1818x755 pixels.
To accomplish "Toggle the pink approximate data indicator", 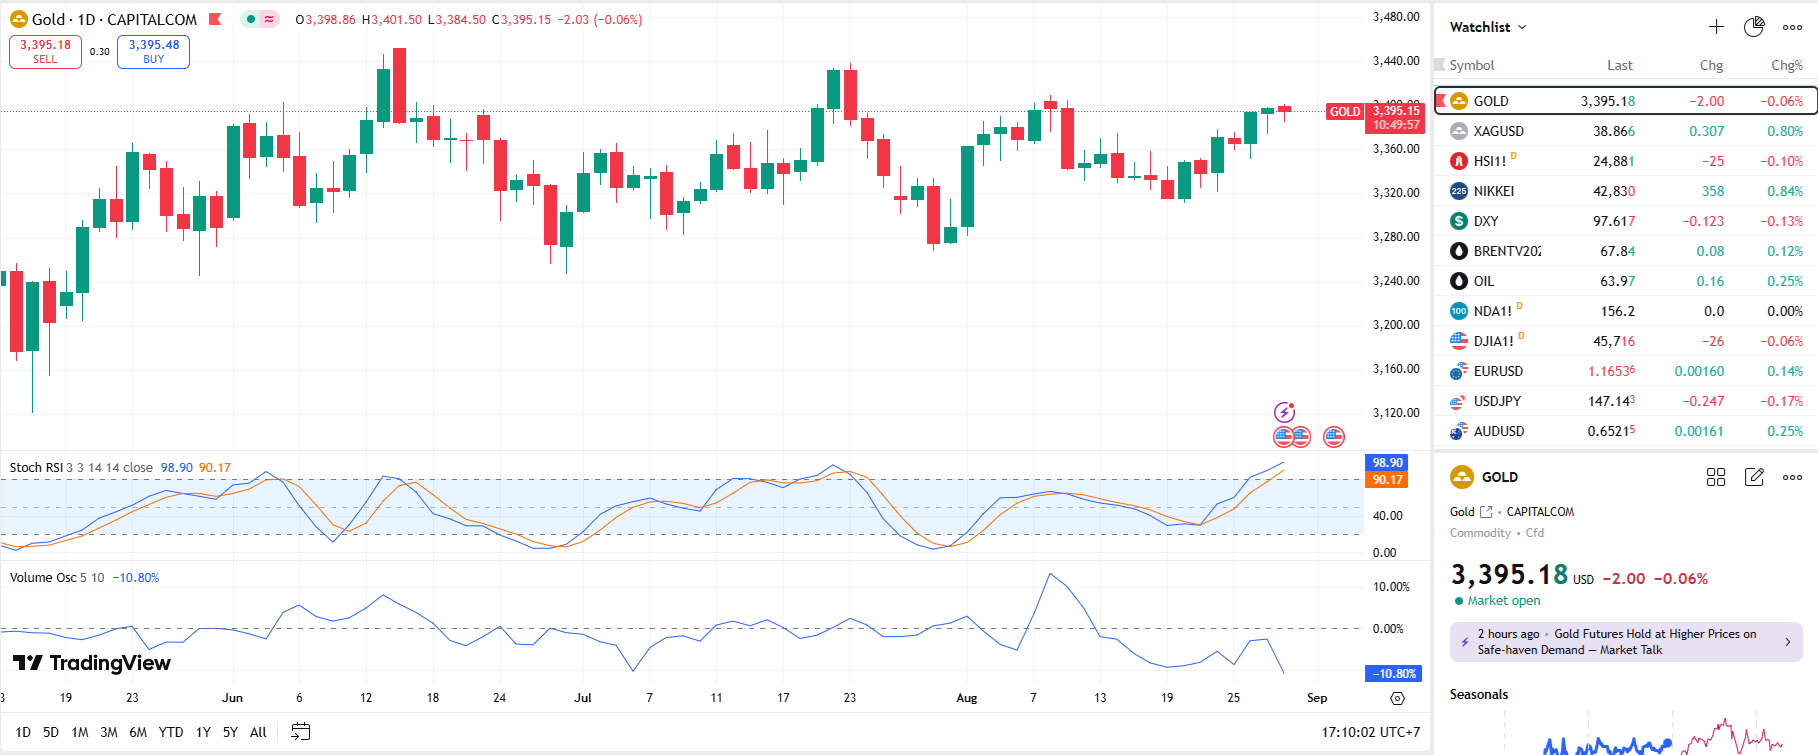I will 269,19.
